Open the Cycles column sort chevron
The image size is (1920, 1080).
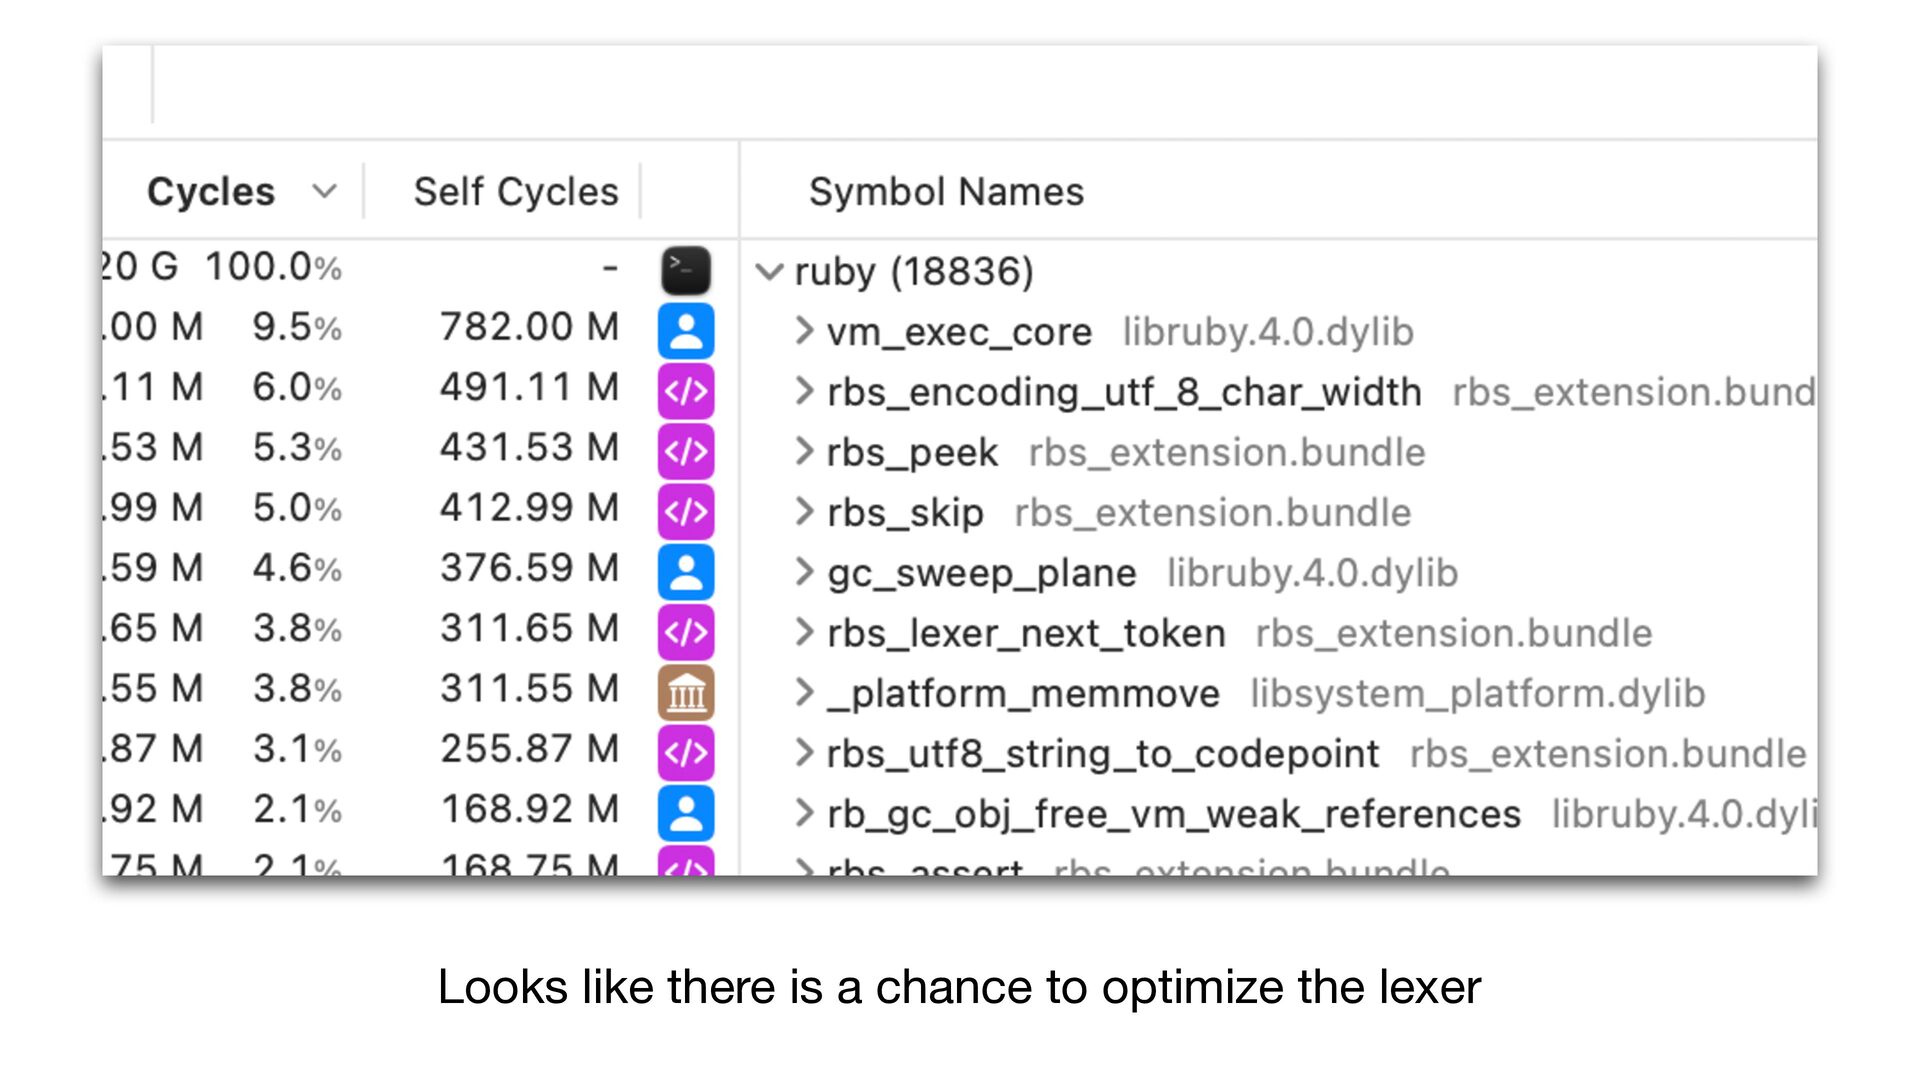point(324,191)
